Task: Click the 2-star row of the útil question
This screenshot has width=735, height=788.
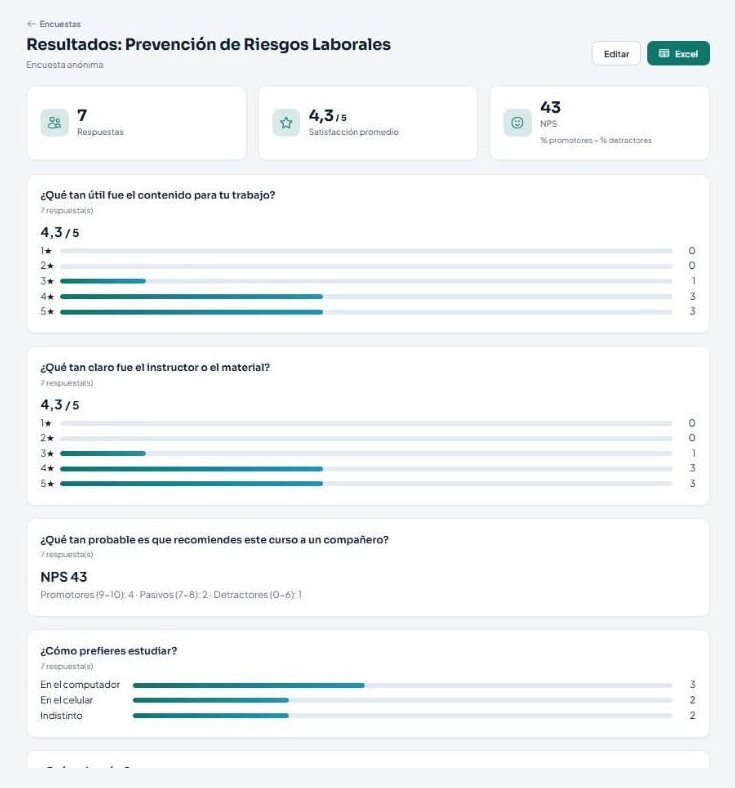Action: (368, 265)
